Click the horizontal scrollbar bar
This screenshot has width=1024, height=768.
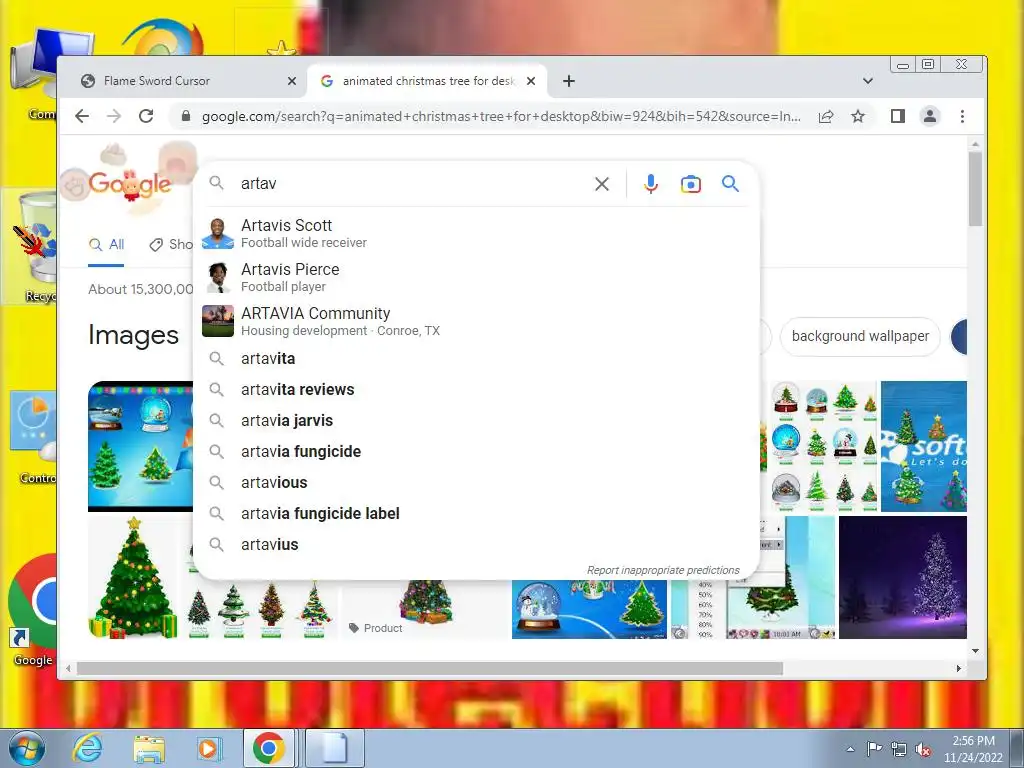(430, 668)
